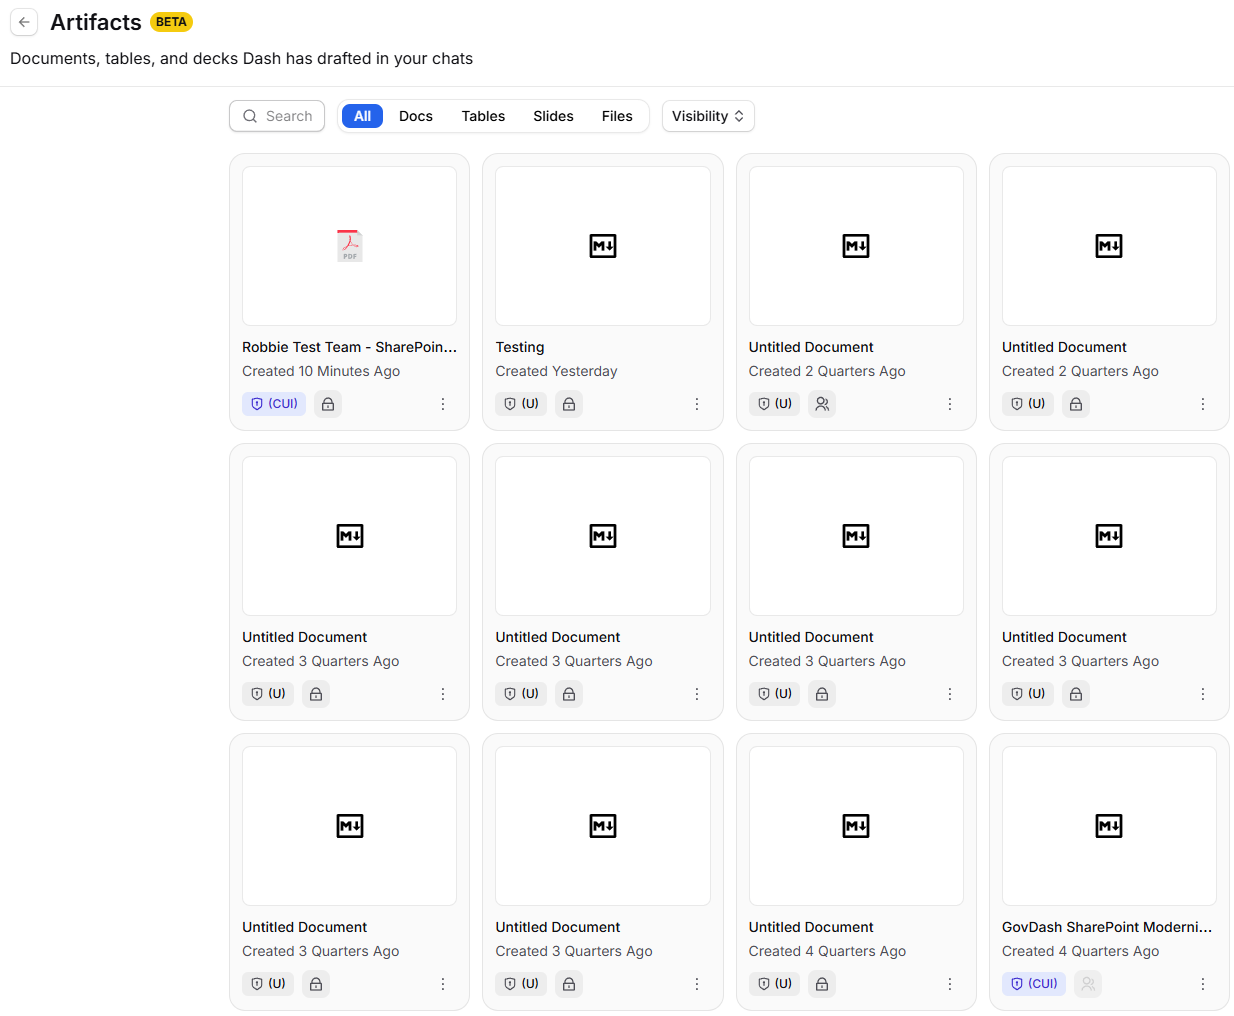The image size is (1234, 1016).
Task: Click the lock icon on Robbie Test Team card
Action: (328, 404)
